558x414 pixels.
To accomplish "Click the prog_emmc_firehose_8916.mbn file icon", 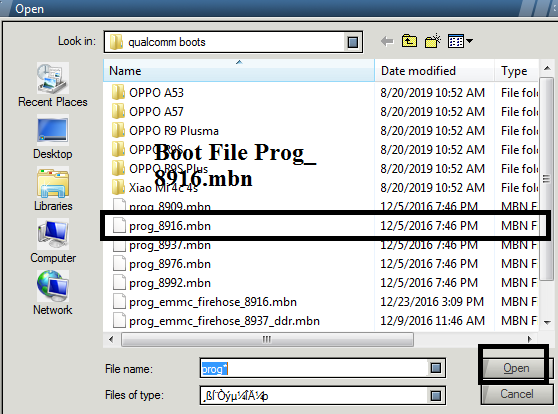I will 119,302.
